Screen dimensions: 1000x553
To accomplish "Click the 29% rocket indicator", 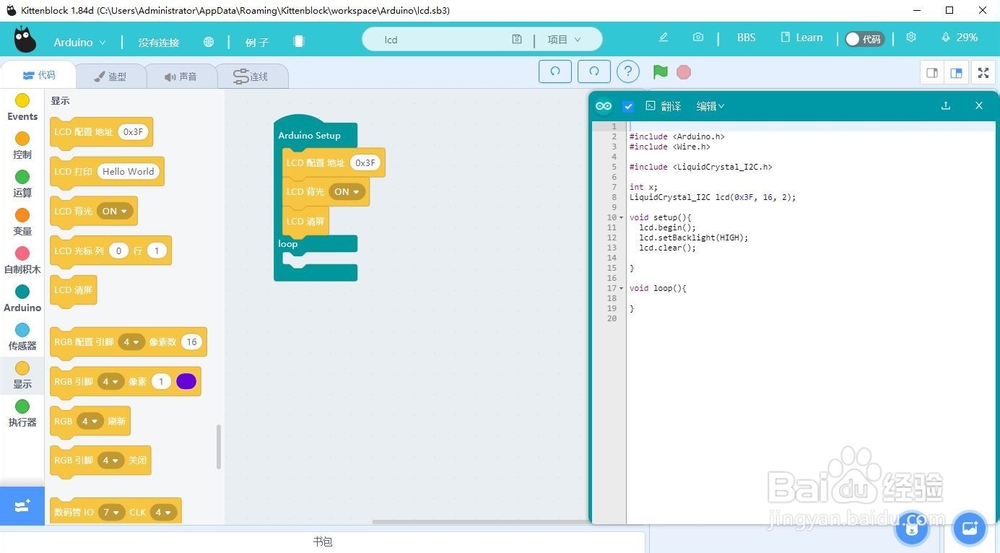I will (959, 38).
